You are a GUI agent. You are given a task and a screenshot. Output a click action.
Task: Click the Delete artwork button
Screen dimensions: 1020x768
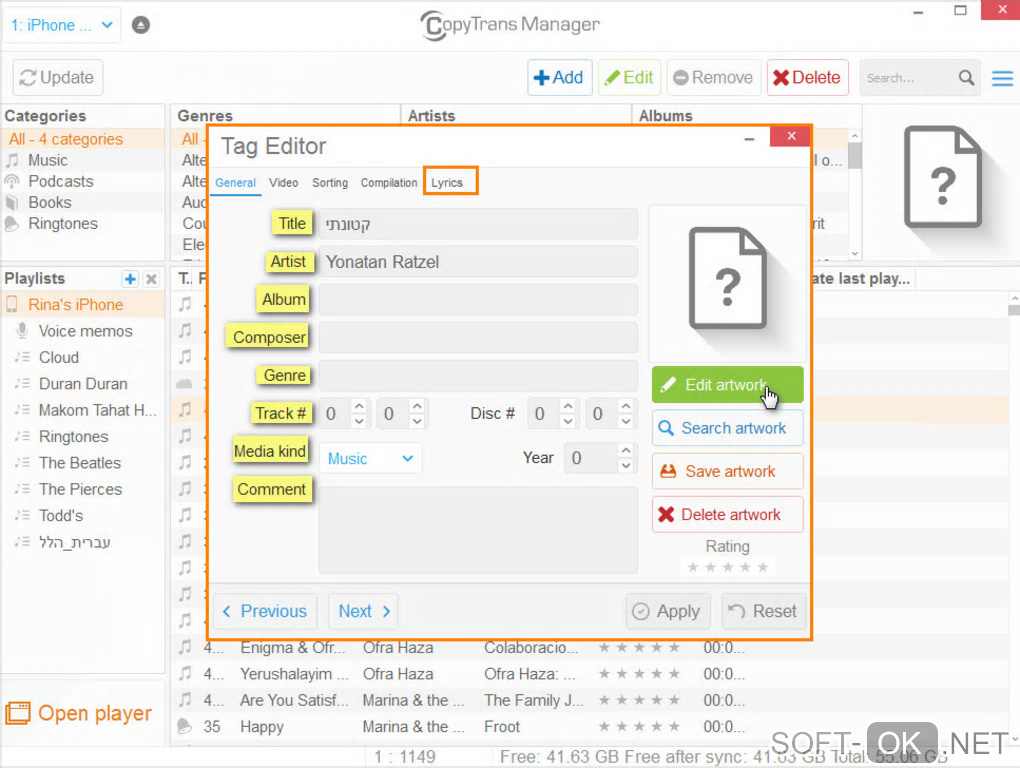pyautogui.click(x=727, y=514)
